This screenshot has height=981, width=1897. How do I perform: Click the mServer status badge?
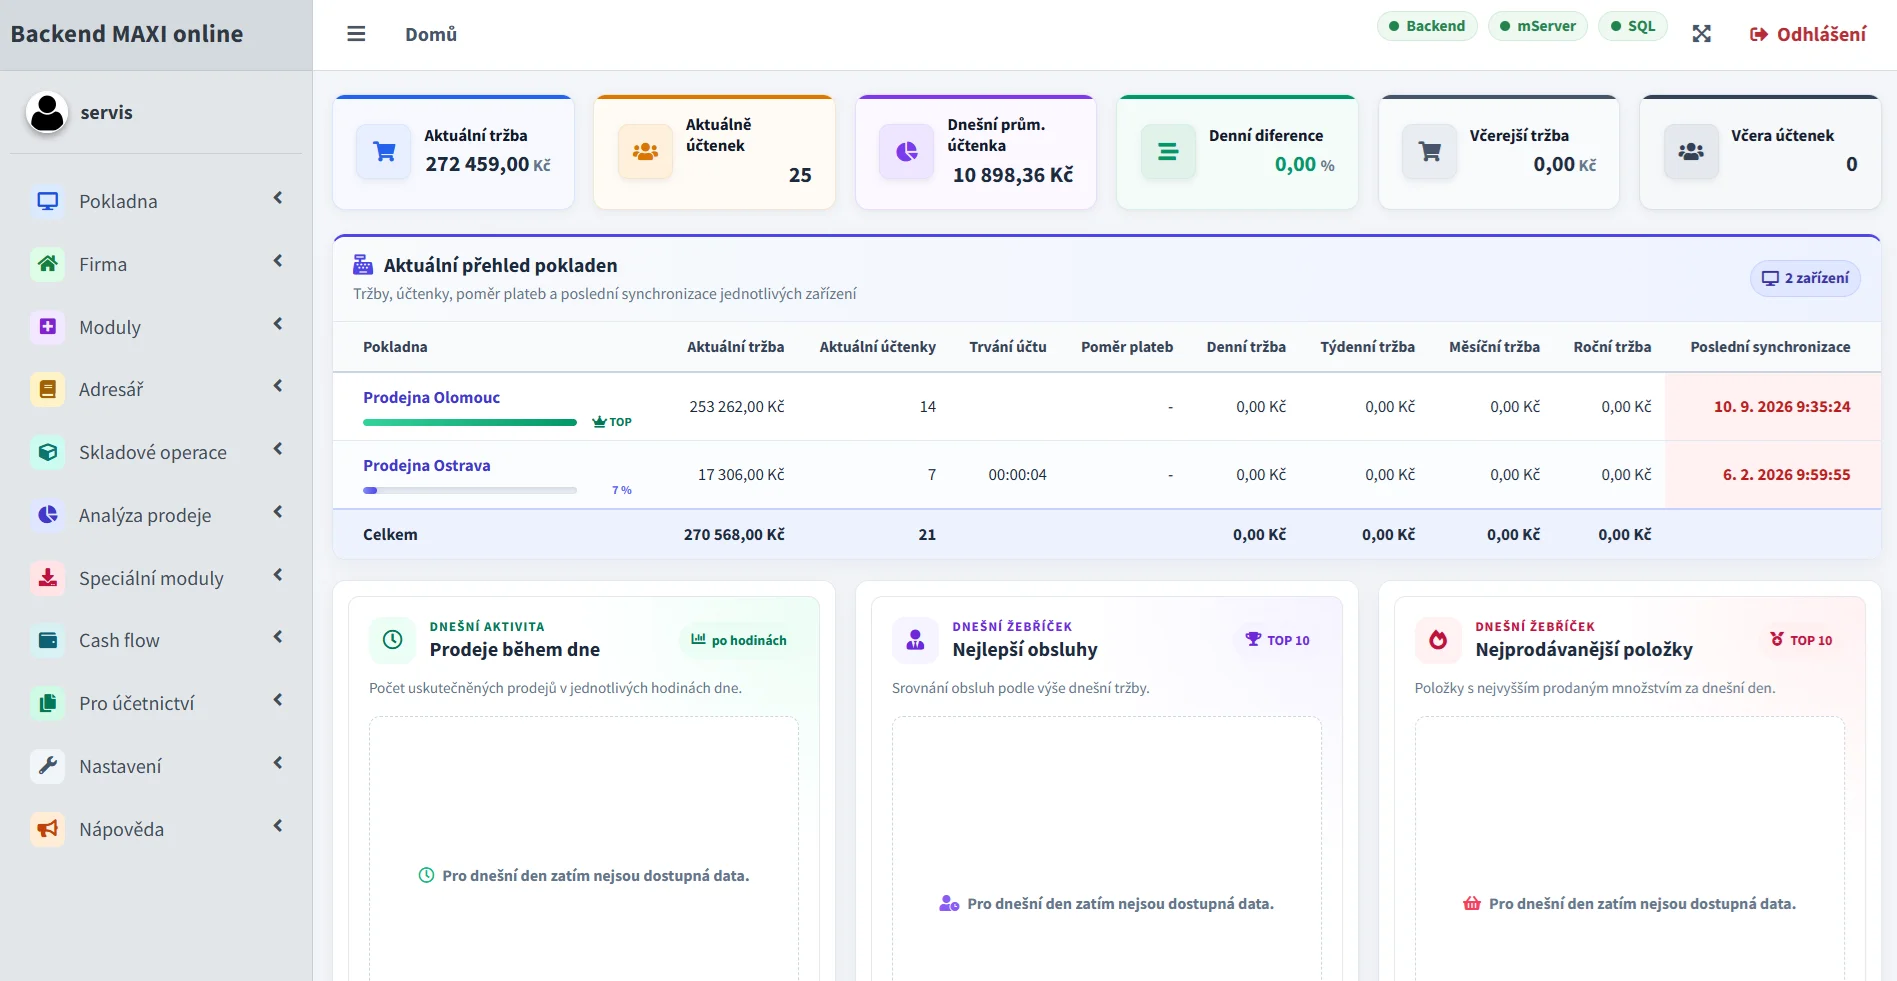[1538, 26]
